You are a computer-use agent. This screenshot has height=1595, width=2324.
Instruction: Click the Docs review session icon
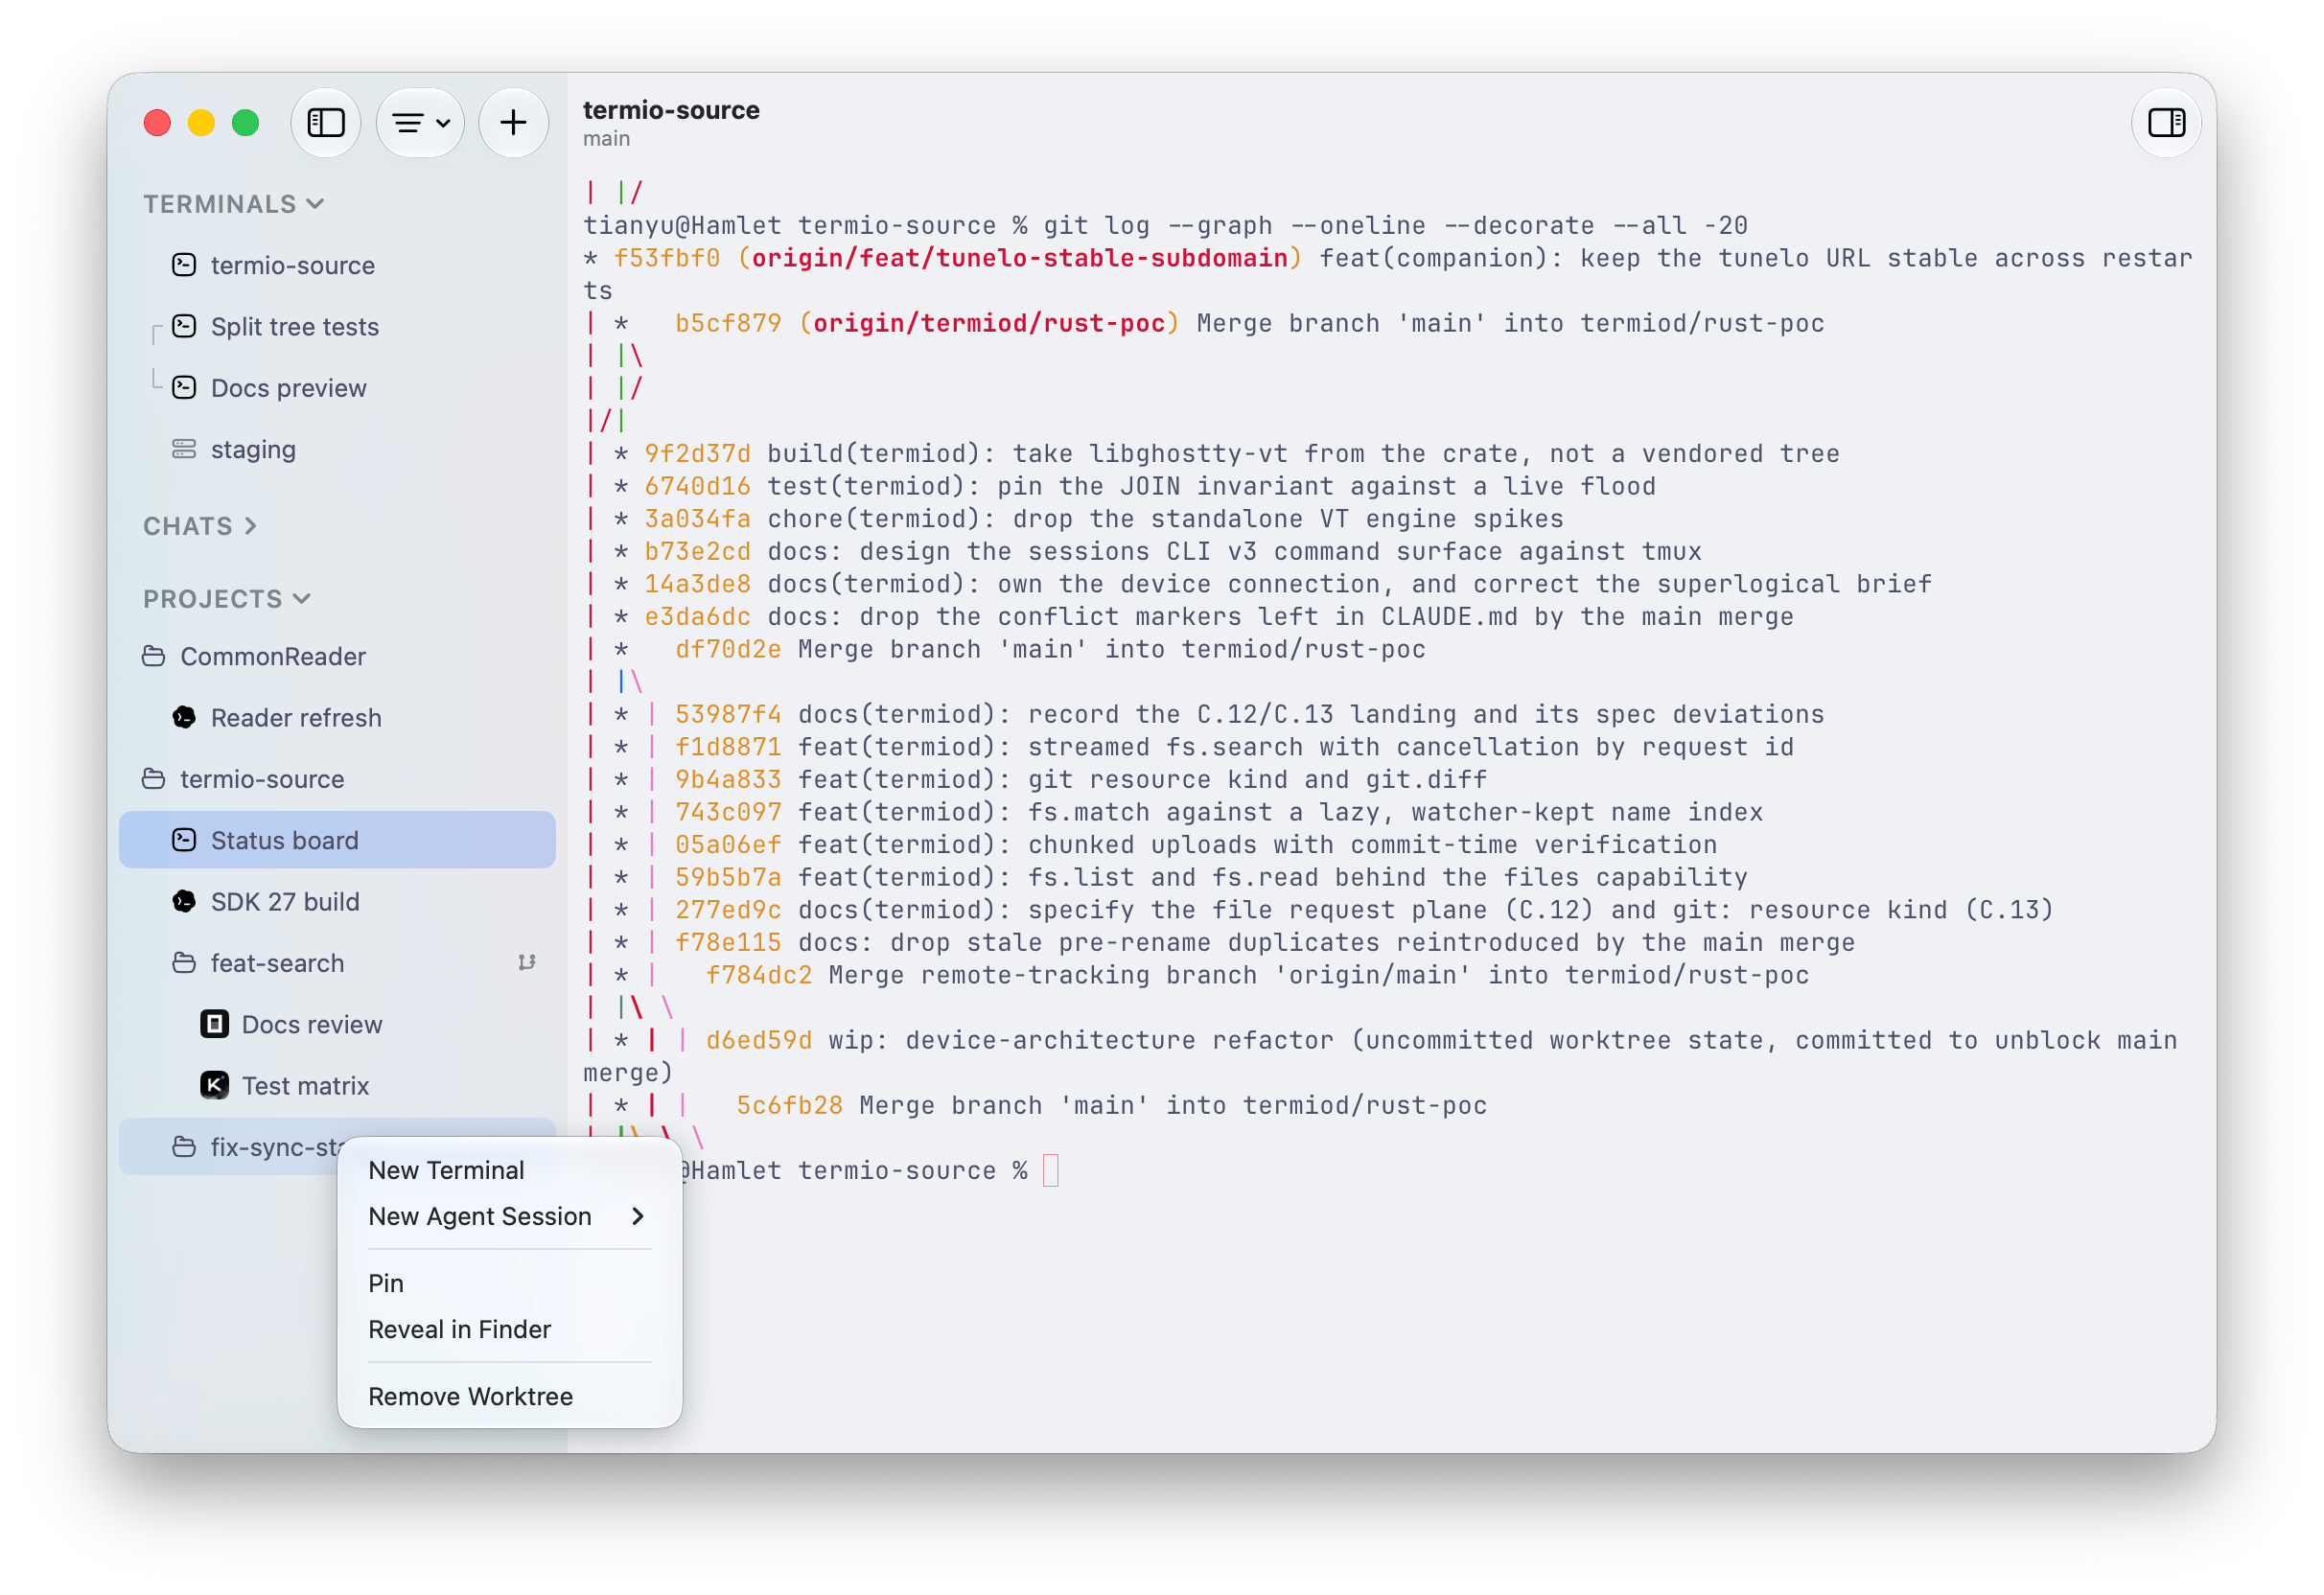[214, 1024]
